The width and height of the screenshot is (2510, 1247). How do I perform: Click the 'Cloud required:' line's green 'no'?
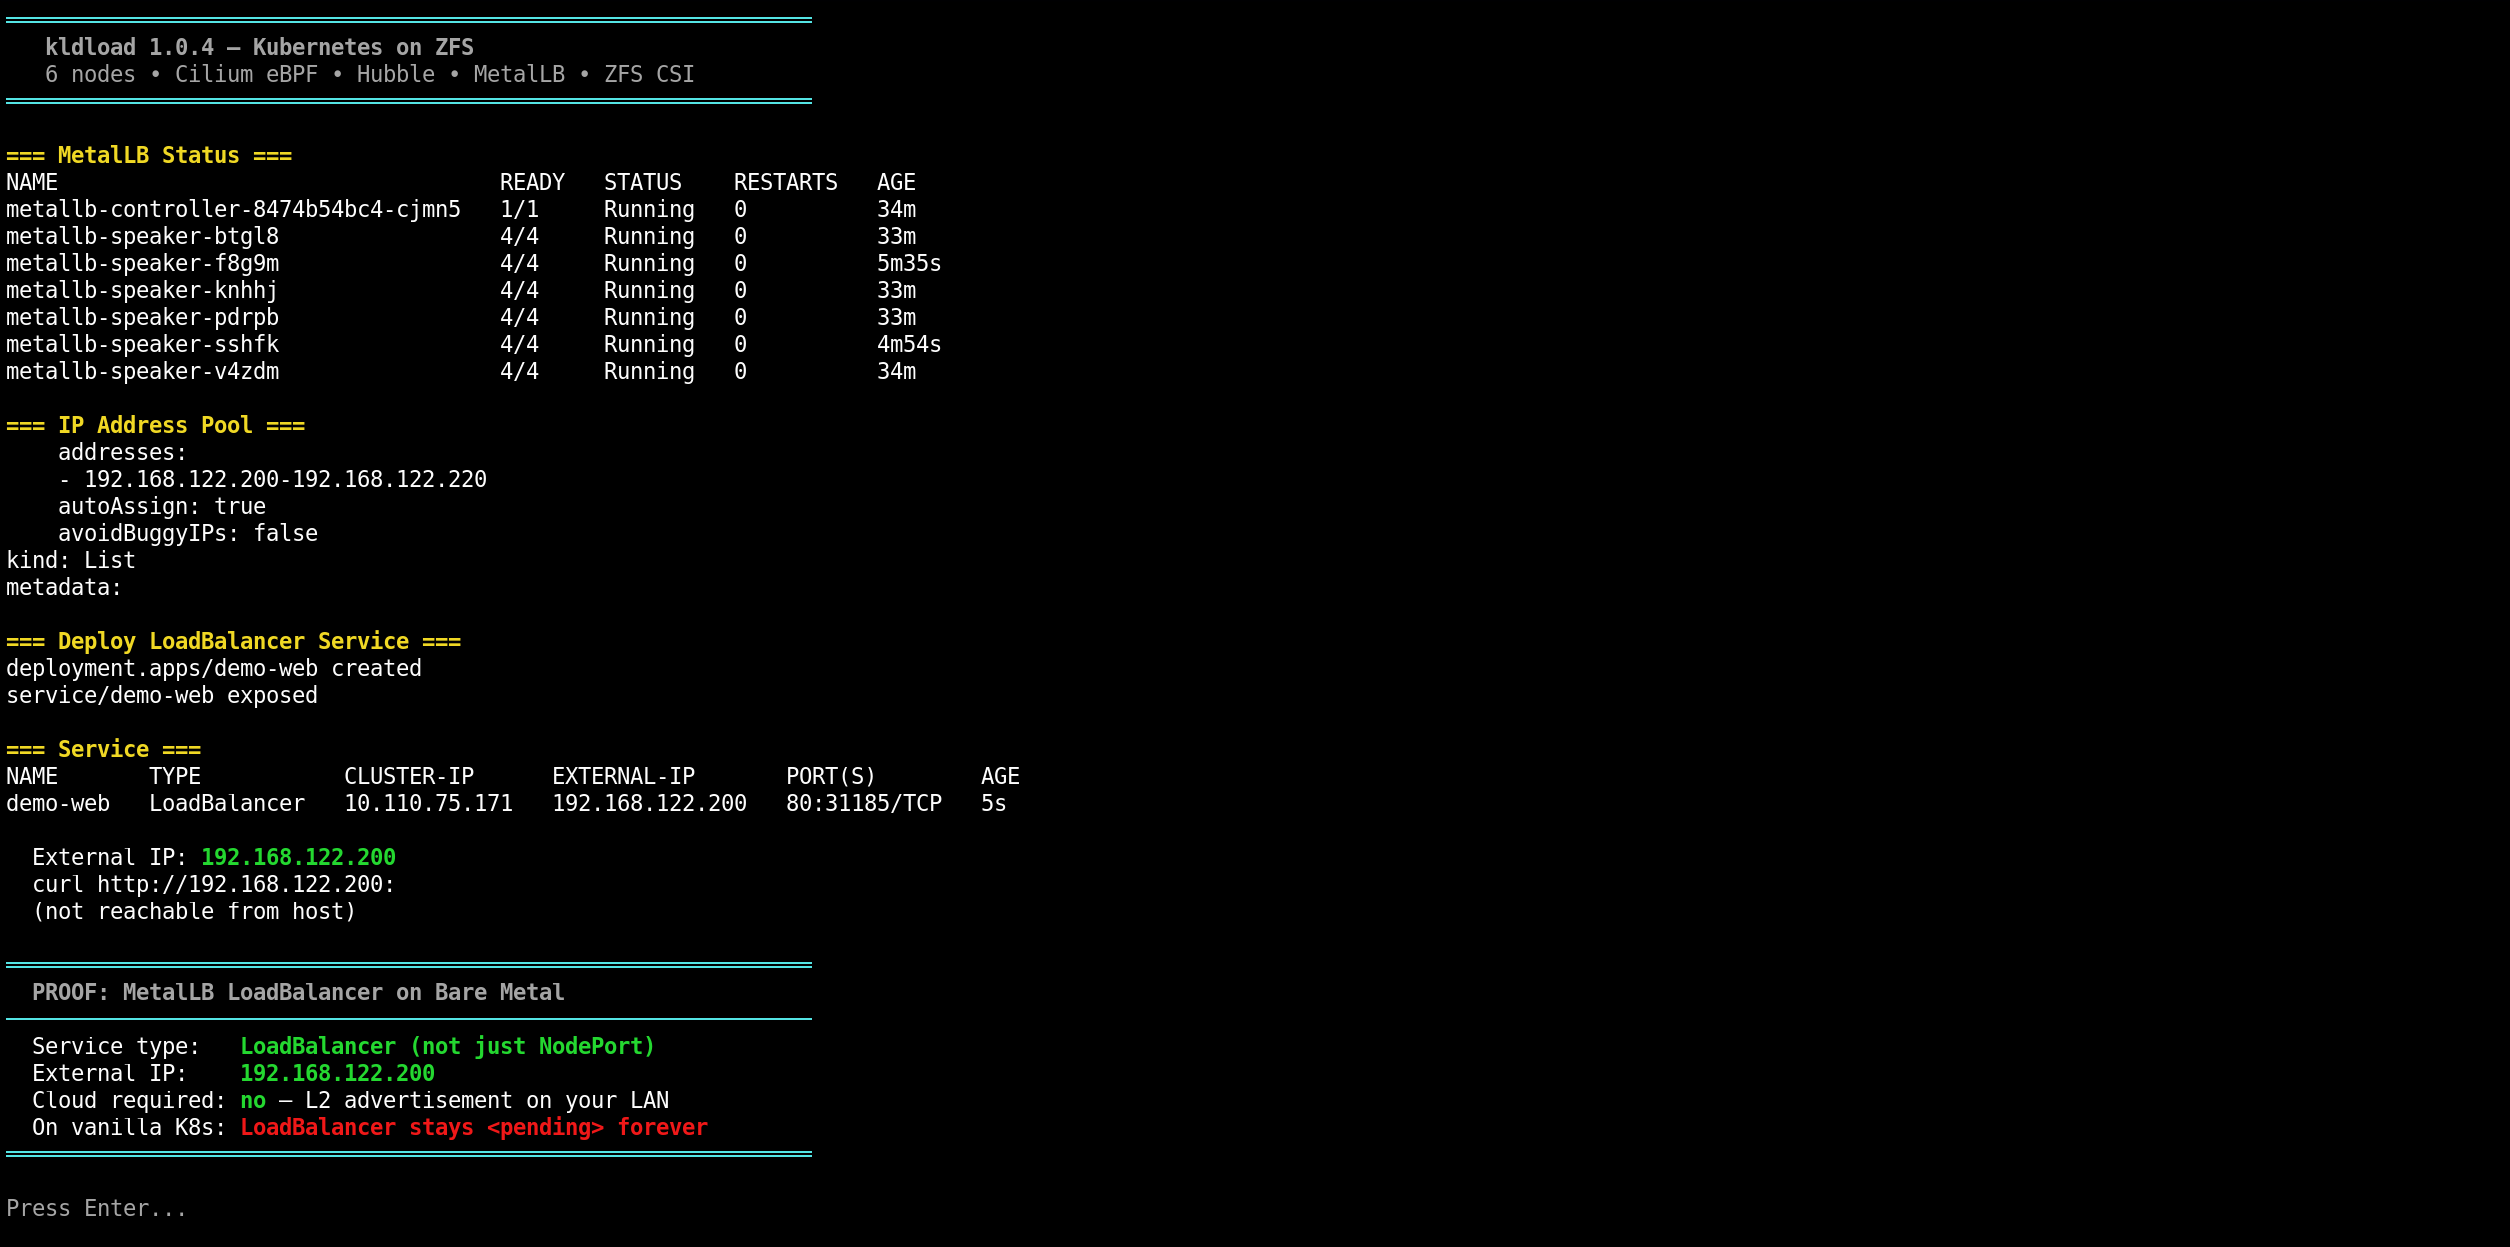coord(253,1100)
